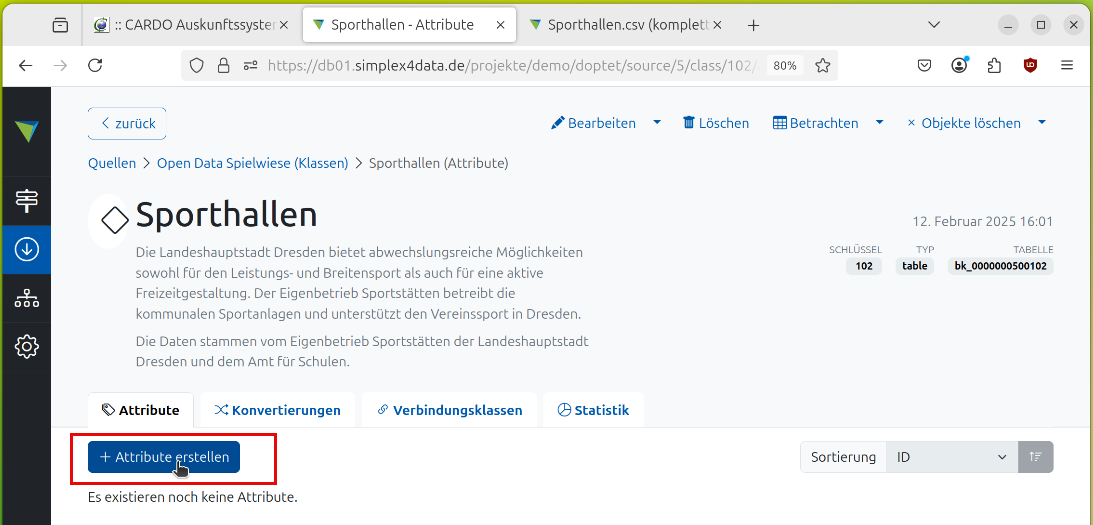This screenshot has height=525, width=1093.
Task: Switch to the Verbindungsklassen tab
Action: 449,410
